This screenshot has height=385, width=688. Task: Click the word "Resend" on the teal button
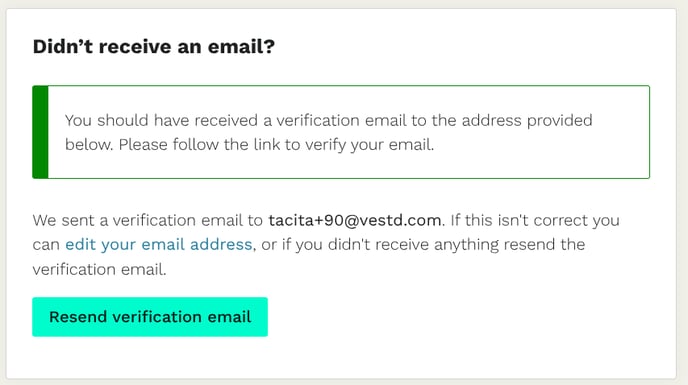78,317
